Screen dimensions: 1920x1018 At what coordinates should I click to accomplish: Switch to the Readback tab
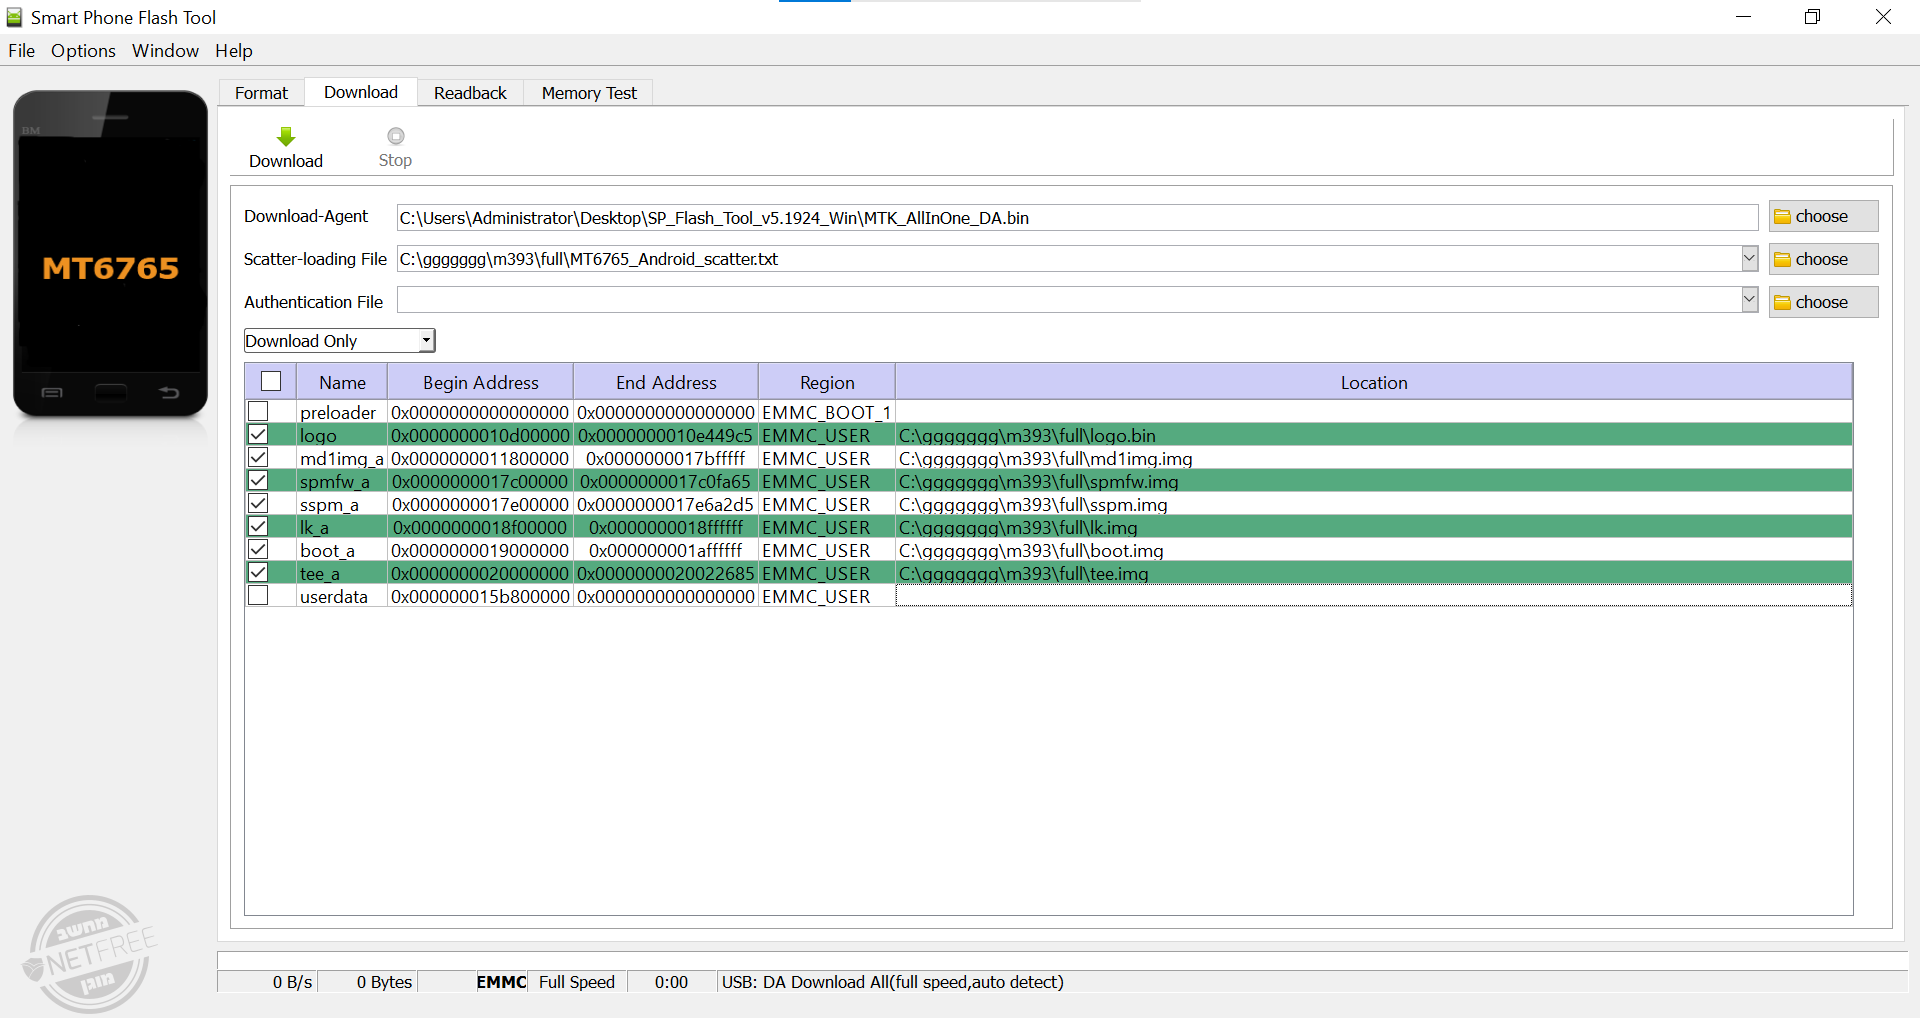pos(470,93)
